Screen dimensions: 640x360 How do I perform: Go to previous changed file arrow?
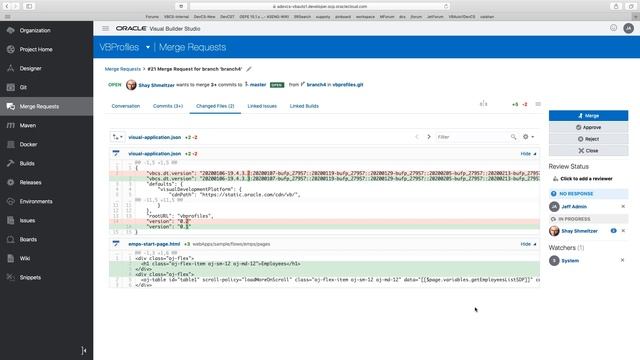click(x=417, y=137)
